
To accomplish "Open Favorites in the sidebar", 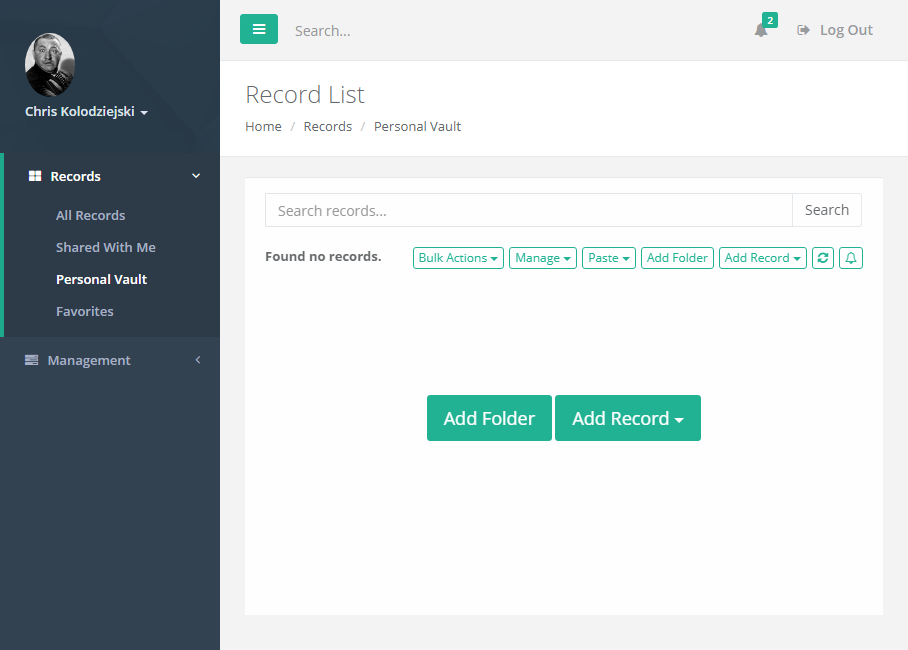I will [x=84, y=311].
